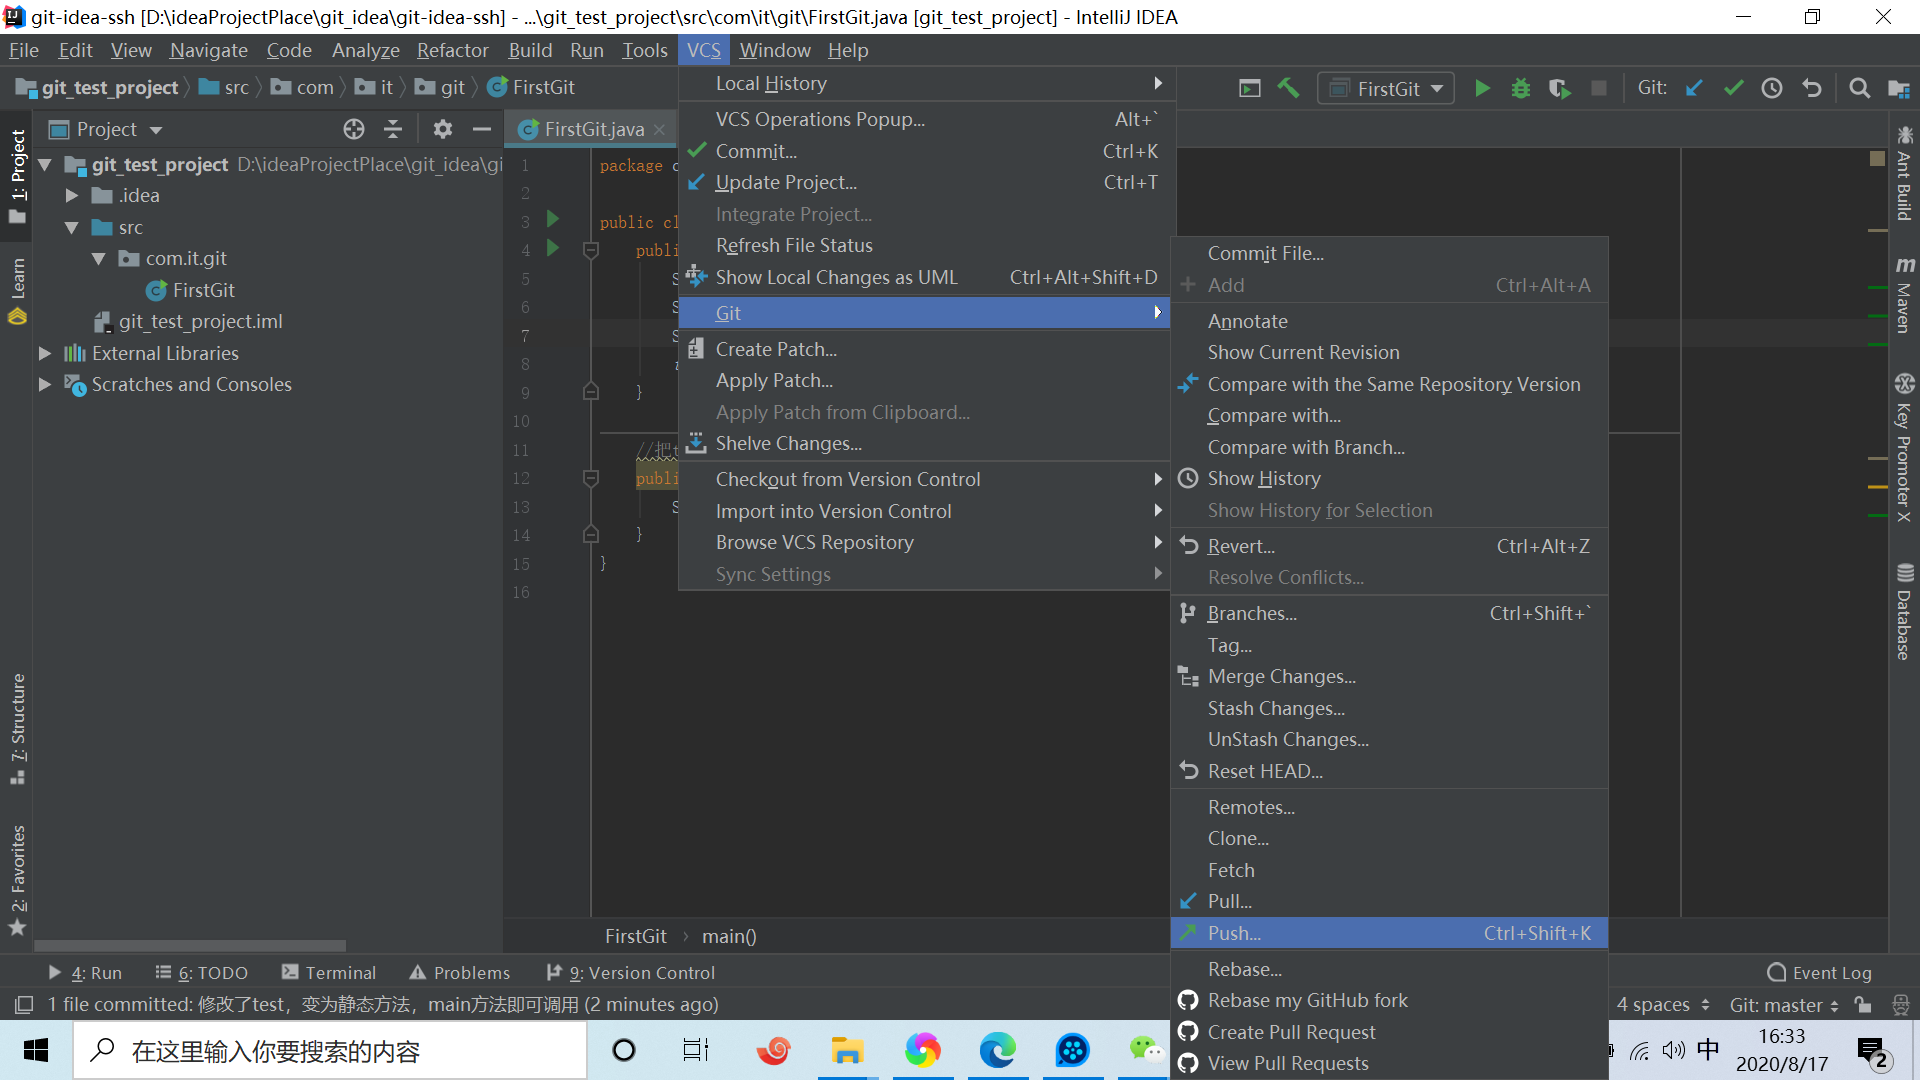The height and width of the screenshot is (1080, 1920).
Task: Select Update Project... menu item
Action: tap(925, 182)
